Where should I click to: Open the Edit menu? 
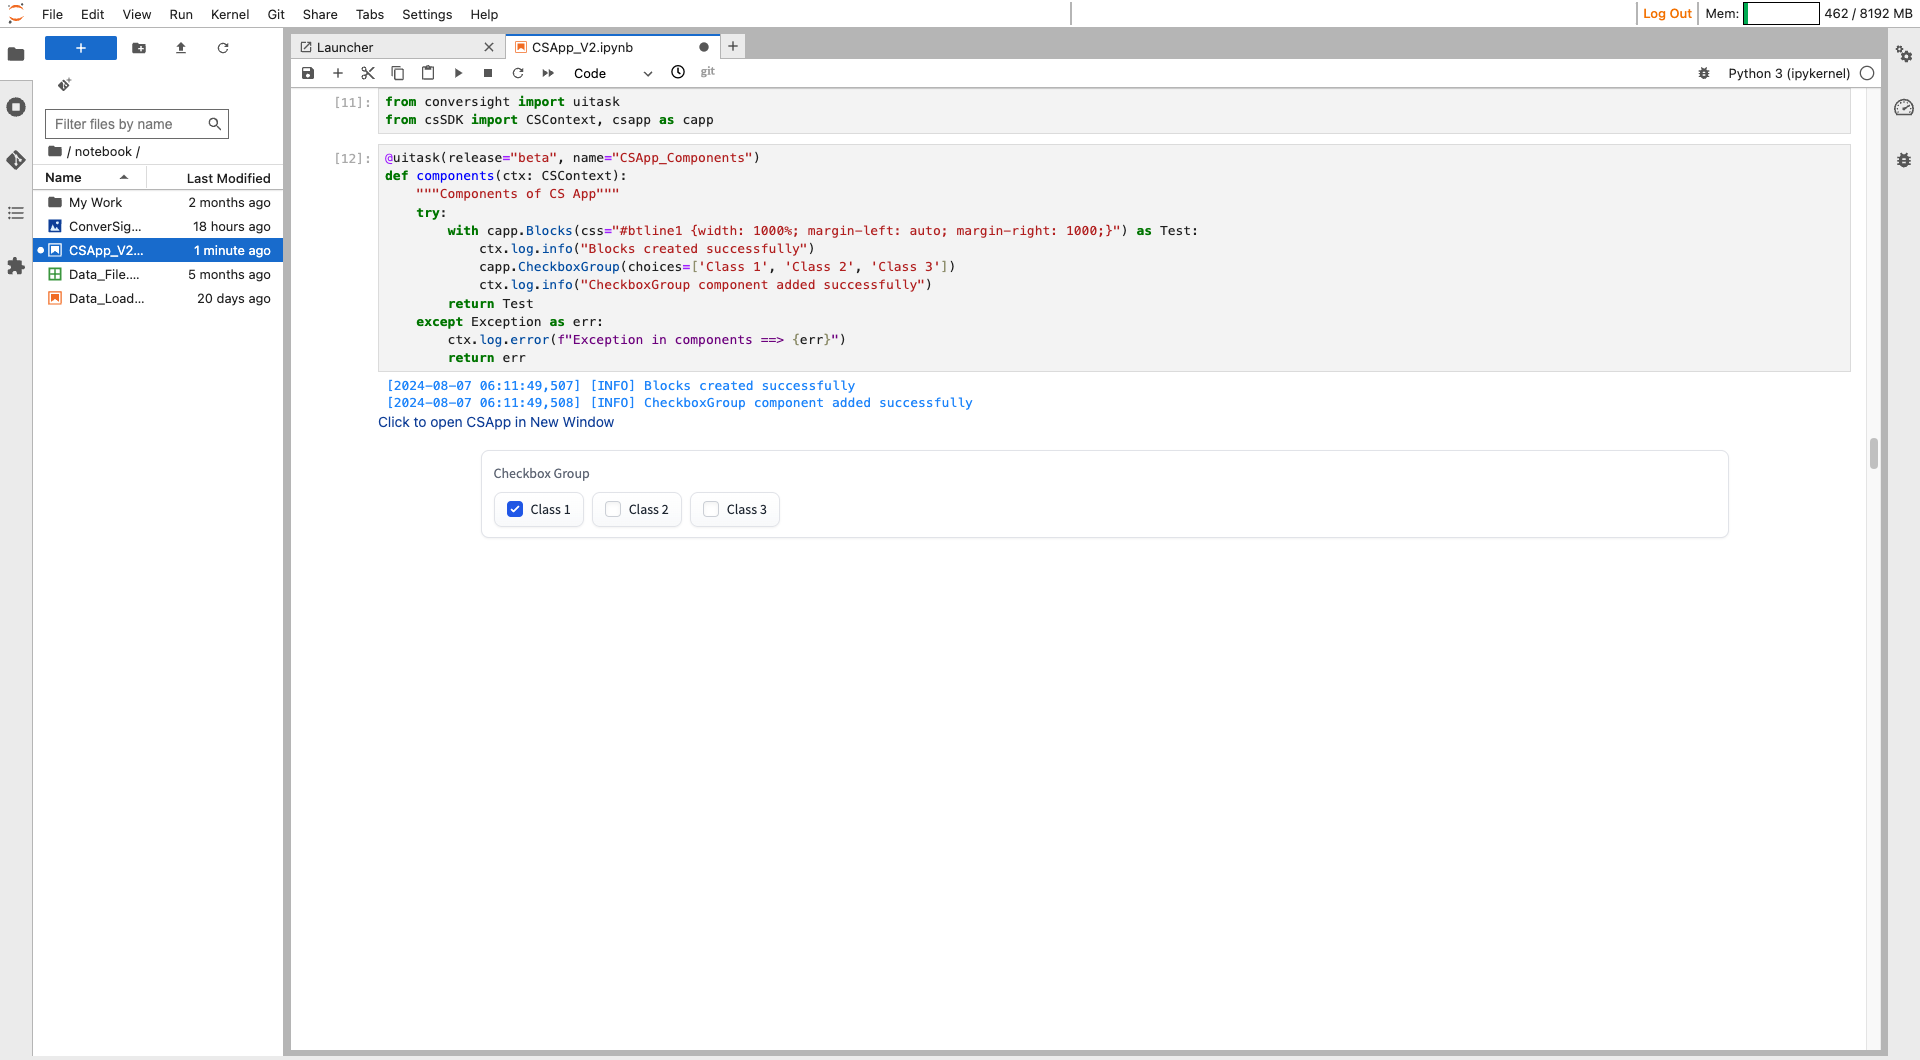93,14
